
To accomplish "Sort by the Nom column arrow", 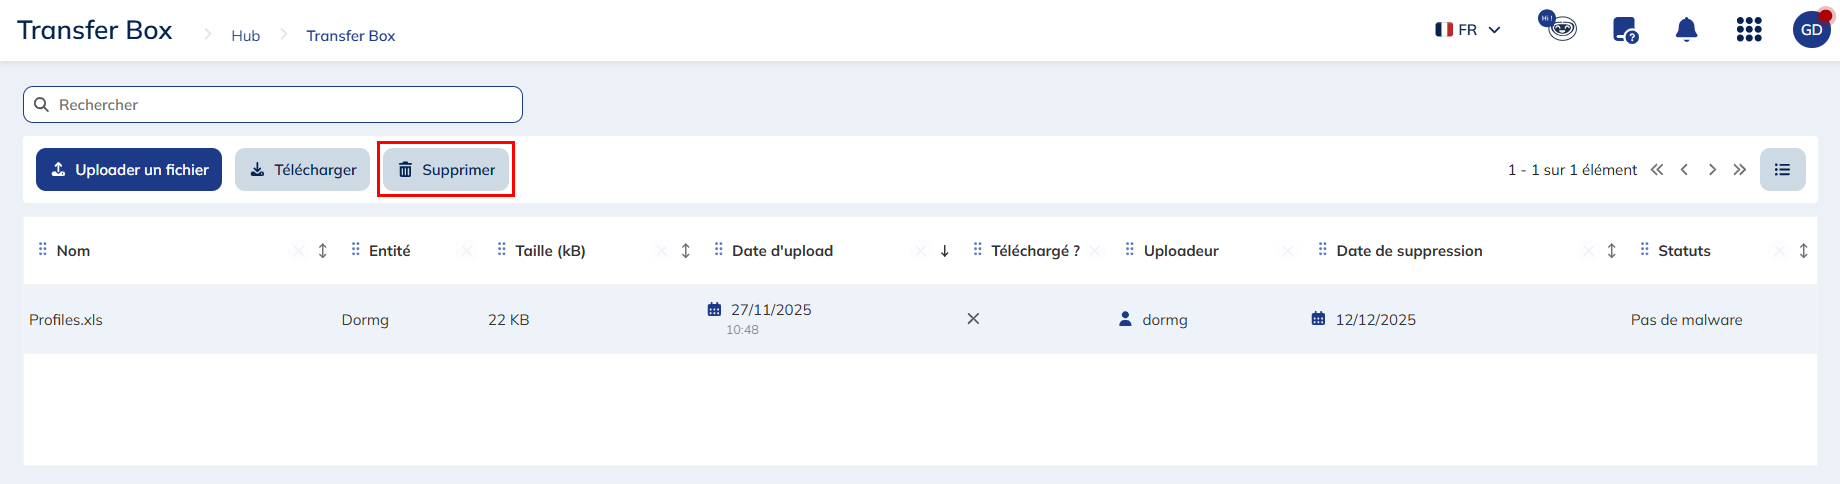I will [x=323, y=251].
